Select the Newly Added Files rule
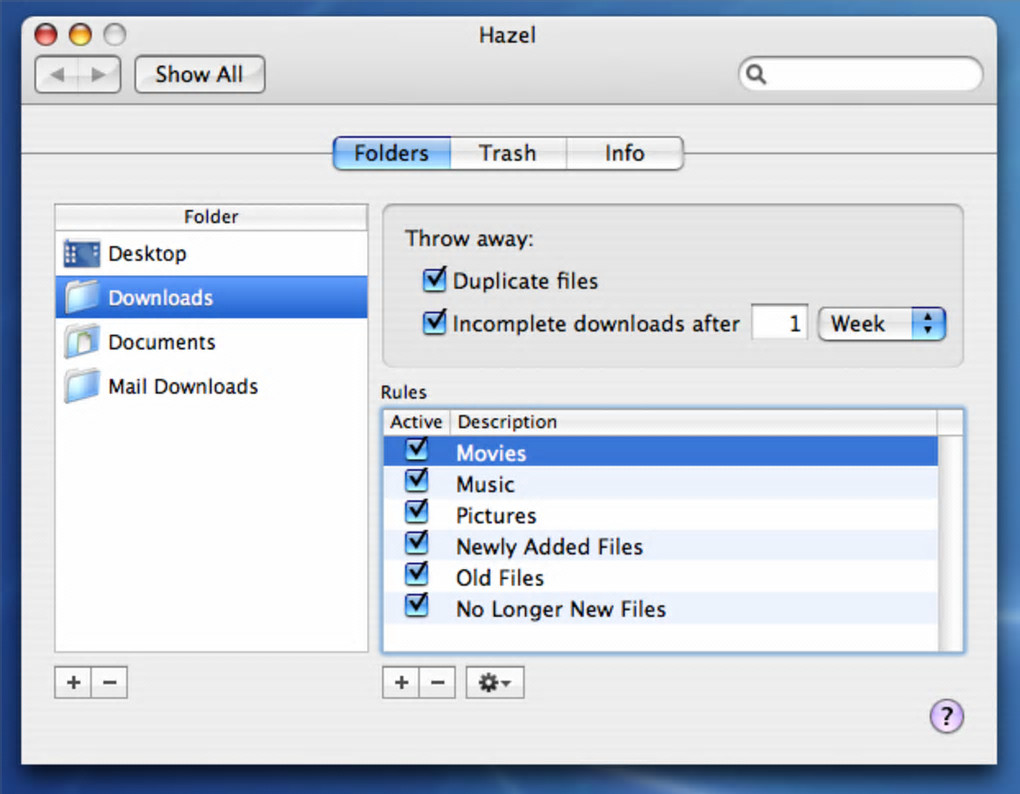Viewport: 1020px width, 794px height. click(661, 546)
